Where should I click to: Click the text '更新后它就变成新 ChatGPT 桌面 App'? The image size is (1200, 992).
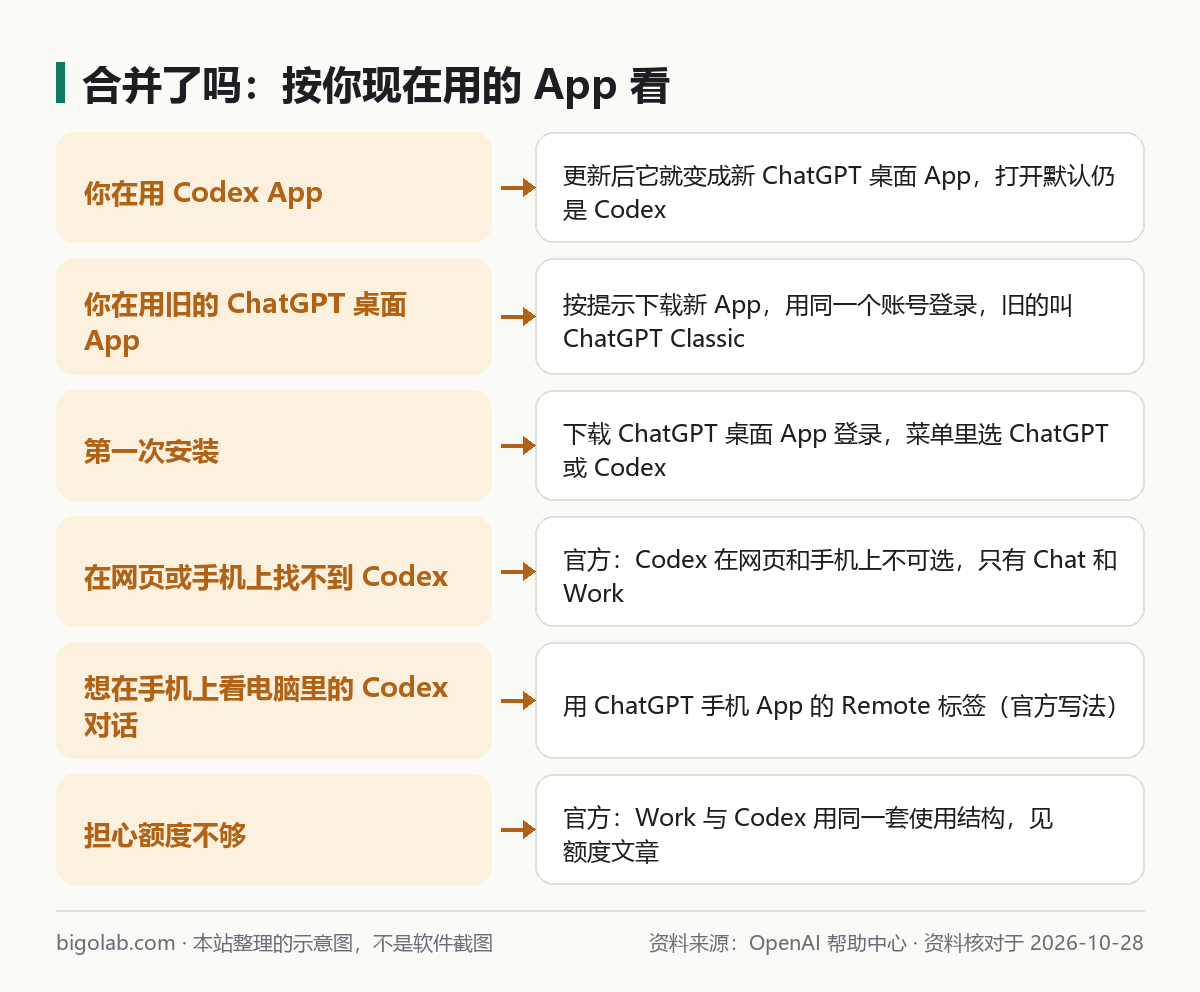tap(767, 177)
